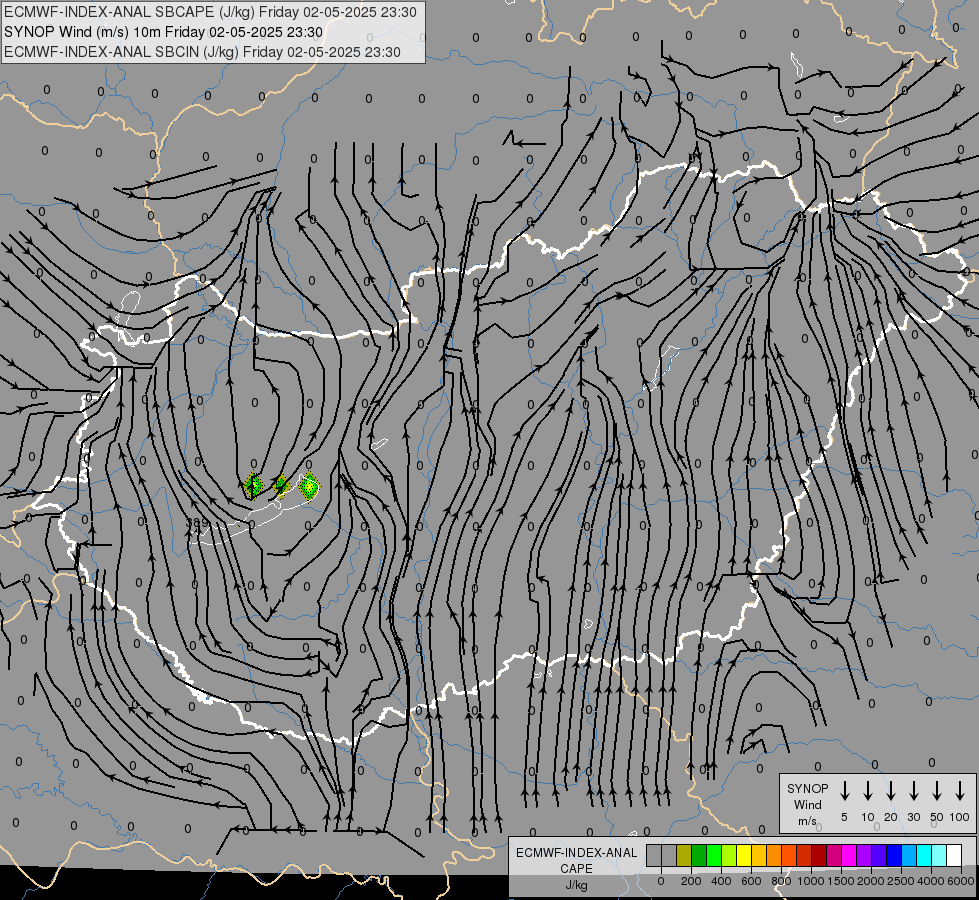This screenshot has height=900, width=979.
Task: Click the SYNOP label in wind legend
Action: tap(807, 788)
